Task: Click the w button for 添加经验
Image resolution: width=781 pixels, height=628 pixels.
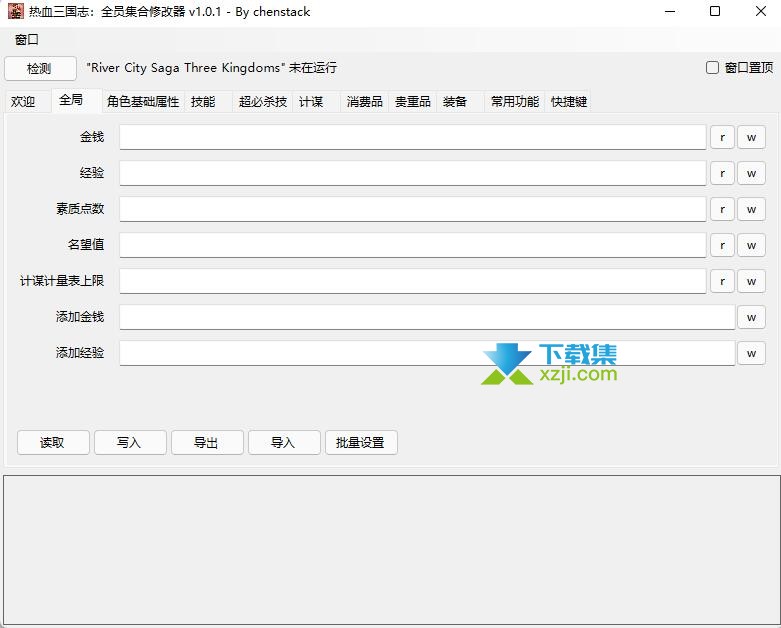Action: click(x=752, y=353)
